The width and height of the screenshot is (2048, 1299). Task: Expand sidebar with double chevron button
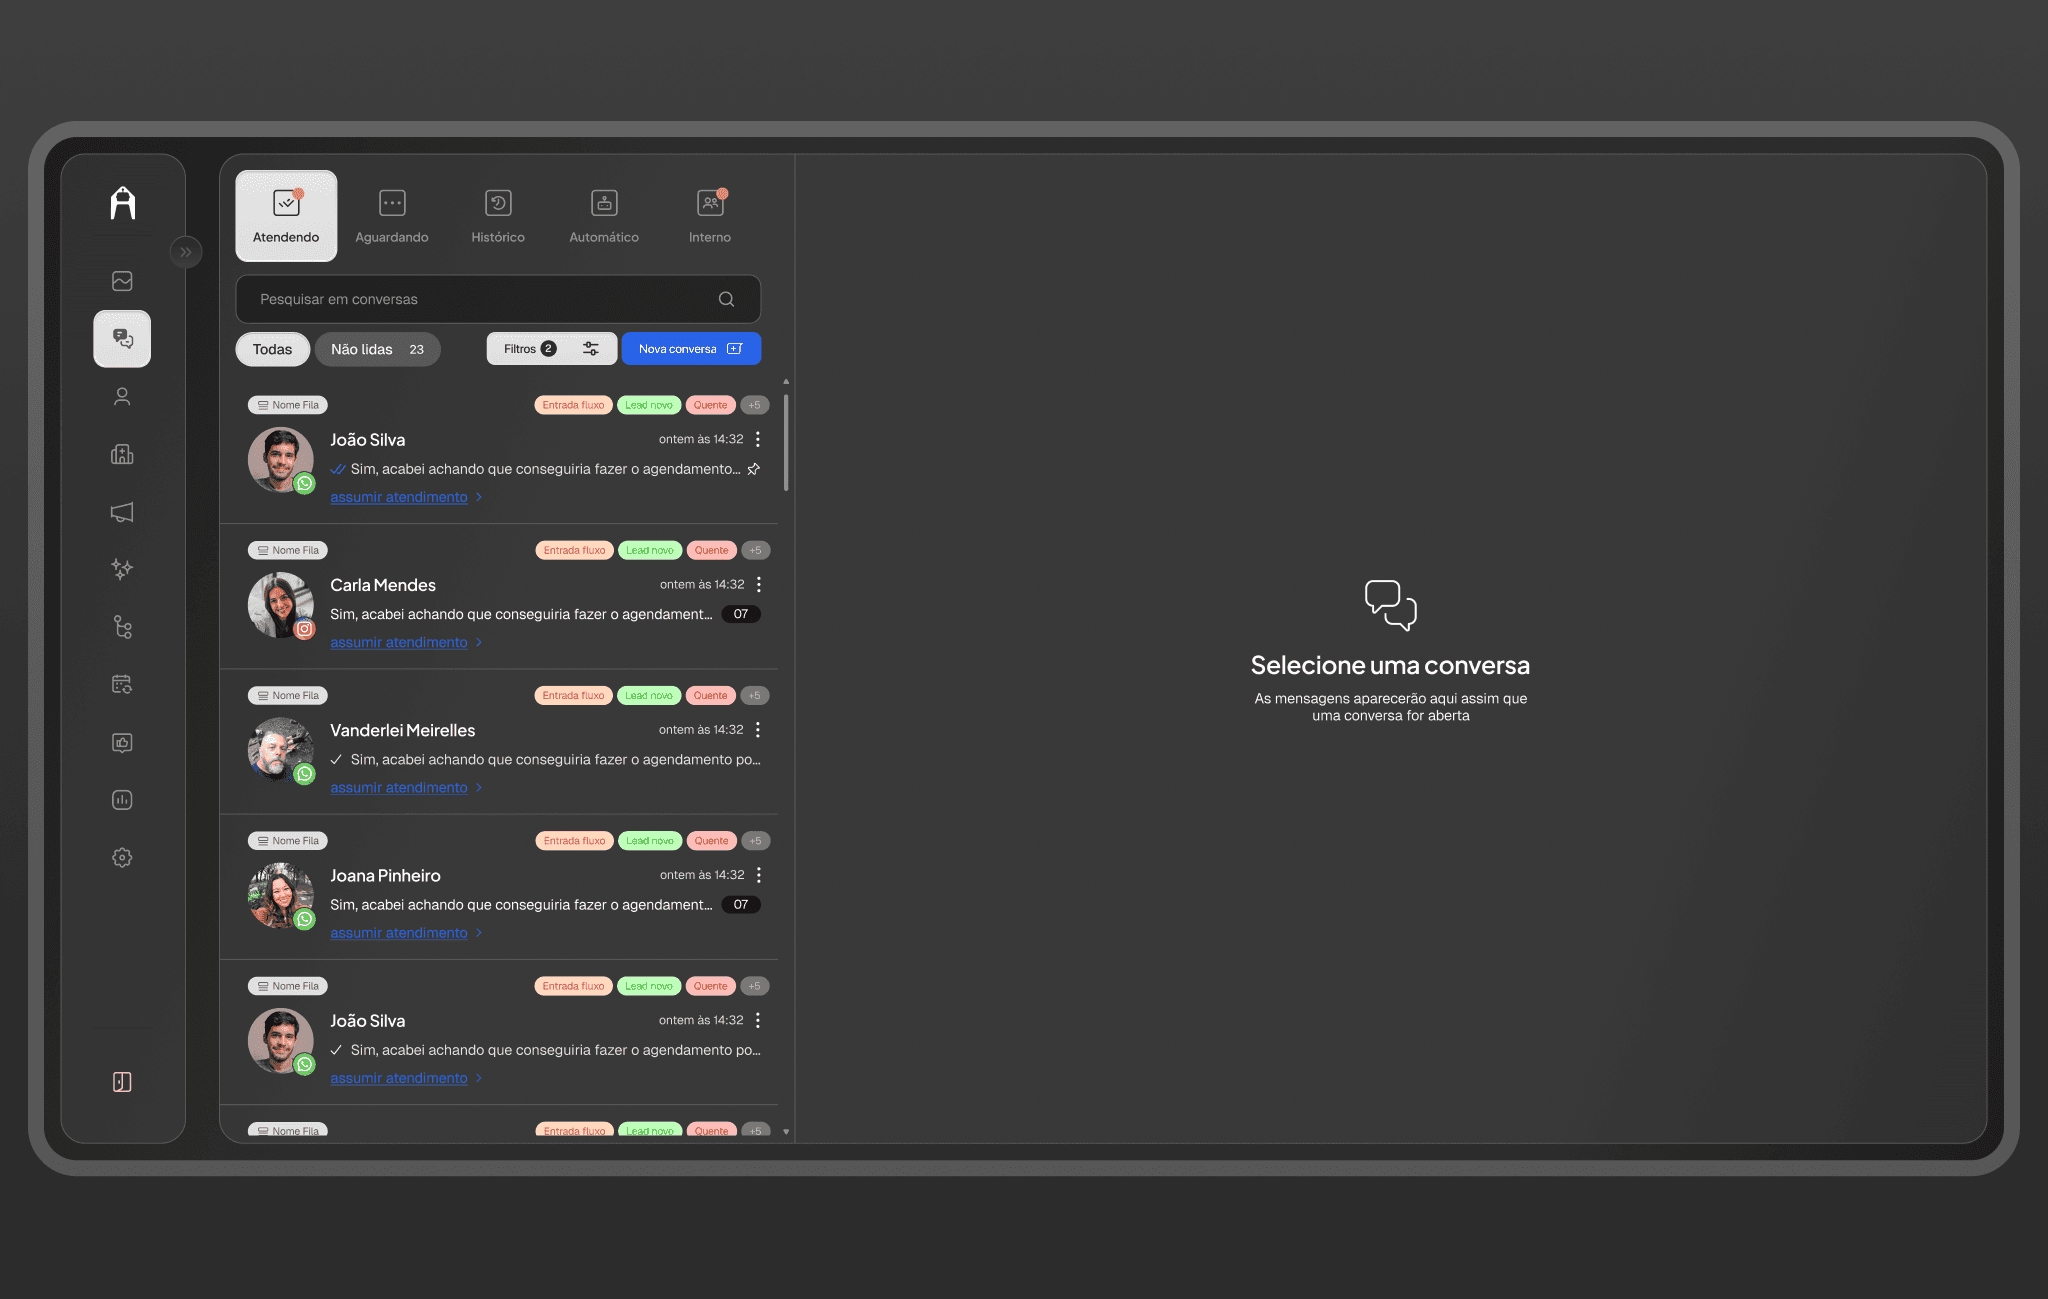pos(185,252)
